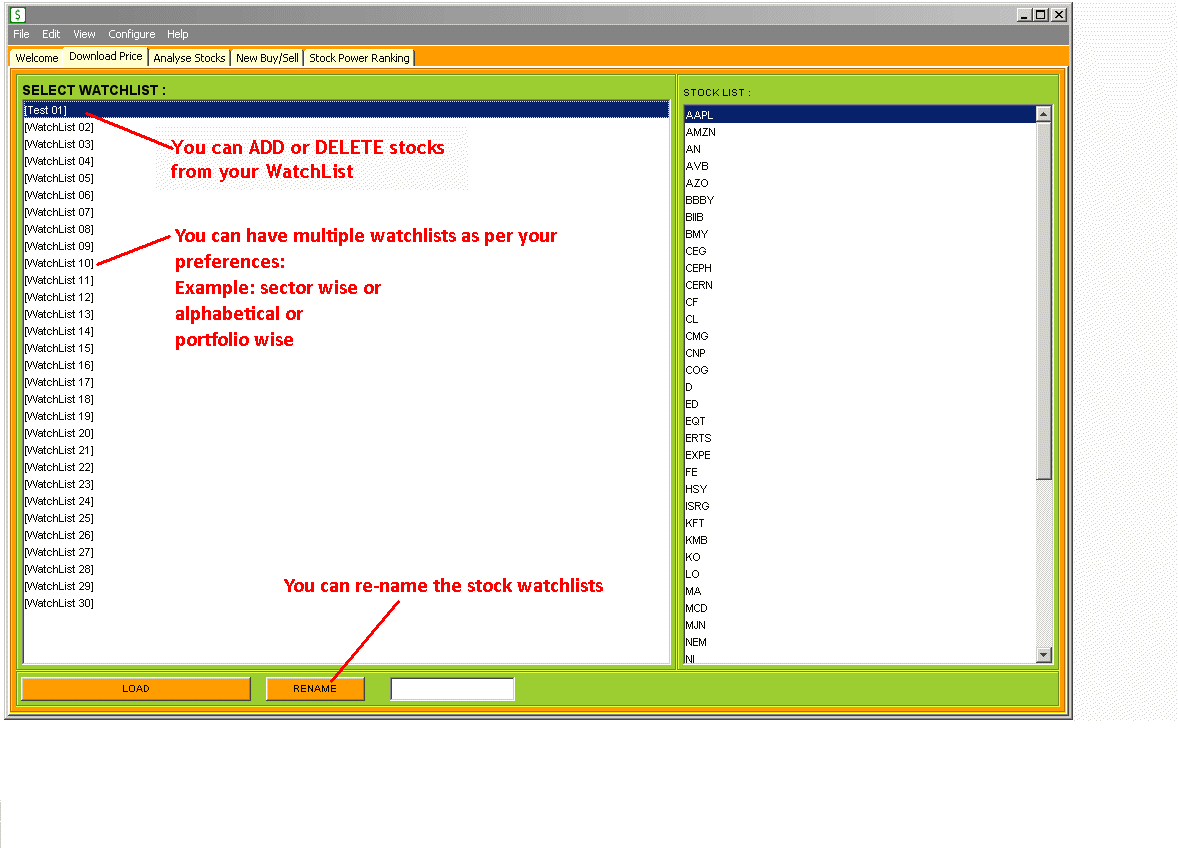This screenshot has height=848, width=1178.
Task: Open the Help menu
Action: pos(177,34)
